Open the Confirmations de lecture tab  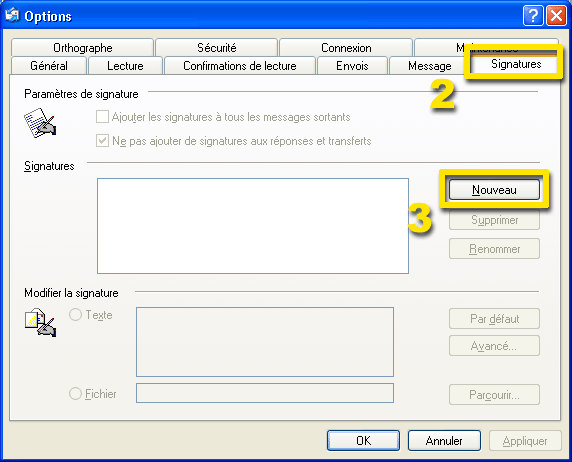[240, 66]
